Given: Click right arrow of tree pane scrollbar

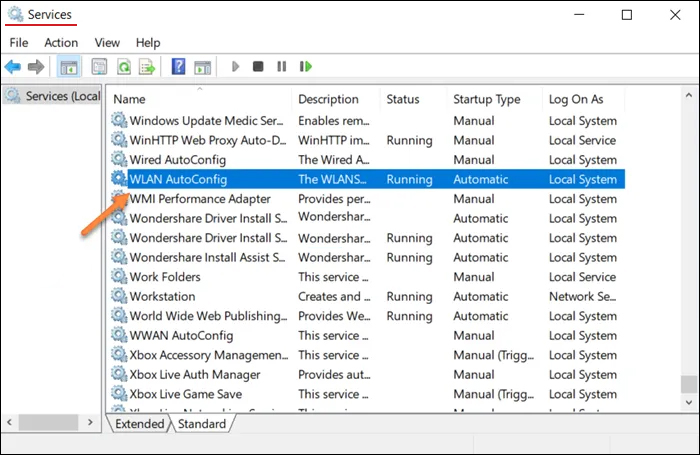Looking at the screenshot, I should 90,422.
